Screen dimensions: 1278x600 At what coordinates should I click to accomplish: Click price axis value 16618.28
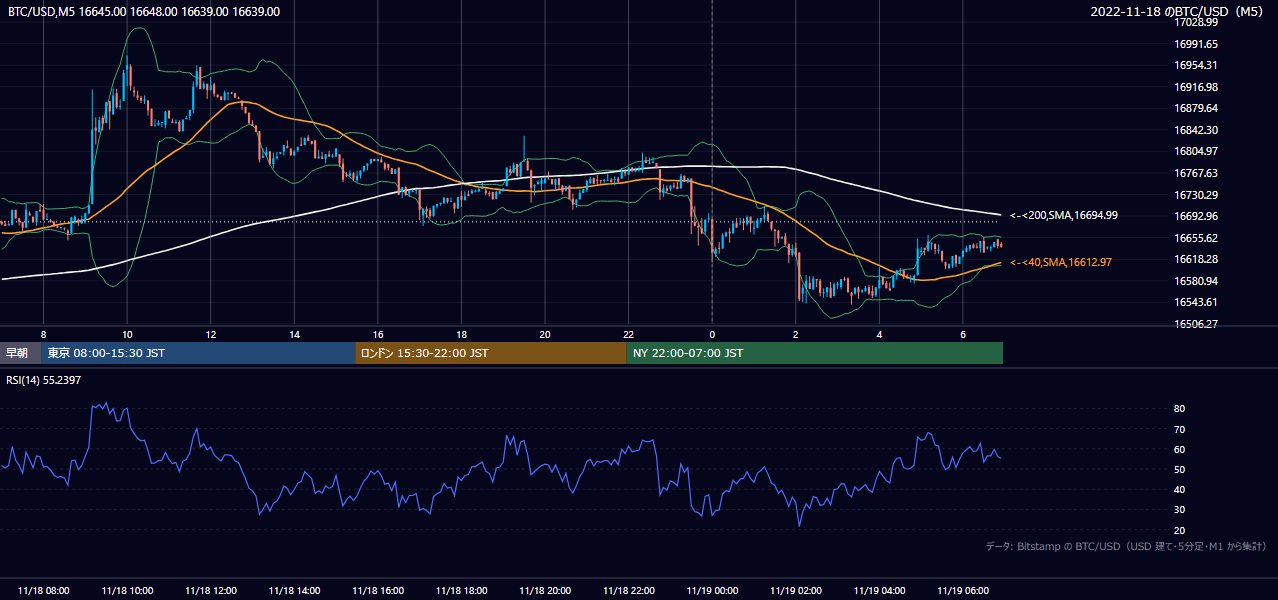(x=1196, y=259)
